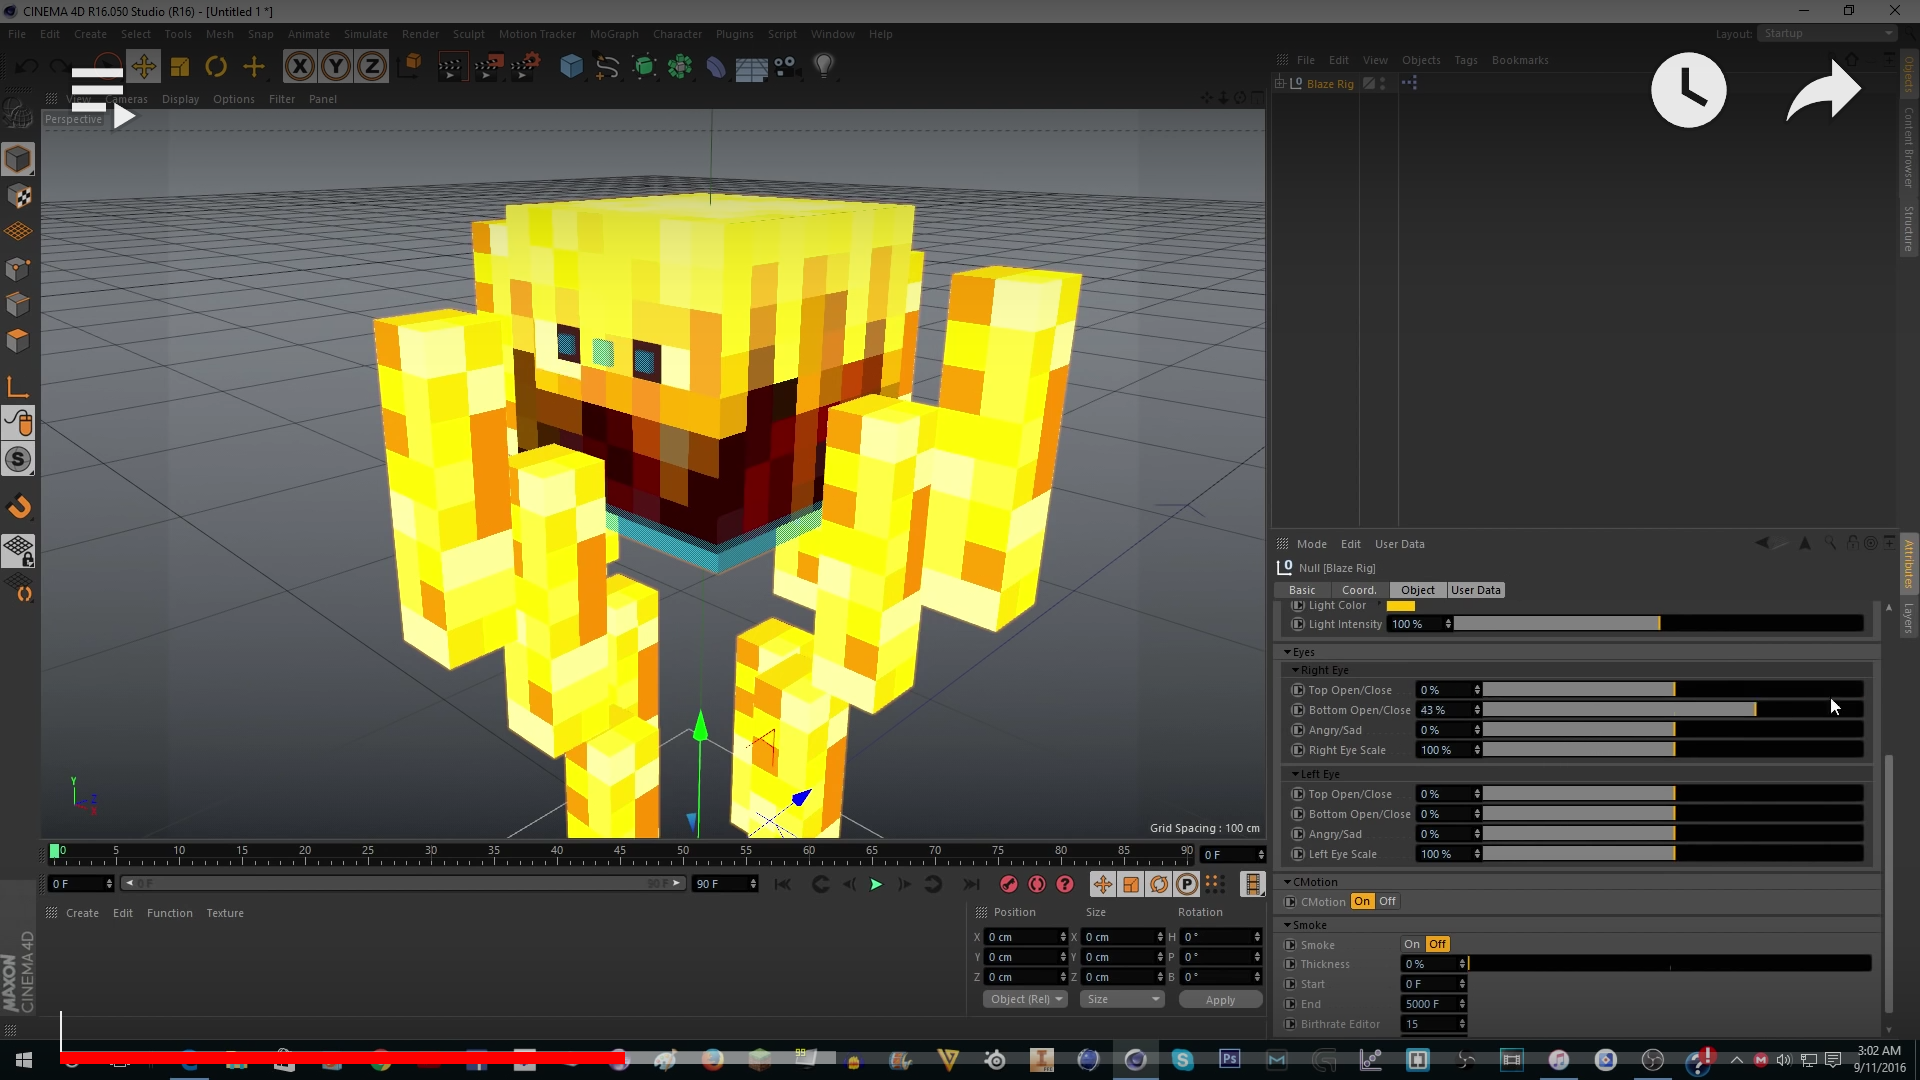The image size is (1920, 1080).
Task: Open the User Data tab
Action: click(x=1476, y=590)
